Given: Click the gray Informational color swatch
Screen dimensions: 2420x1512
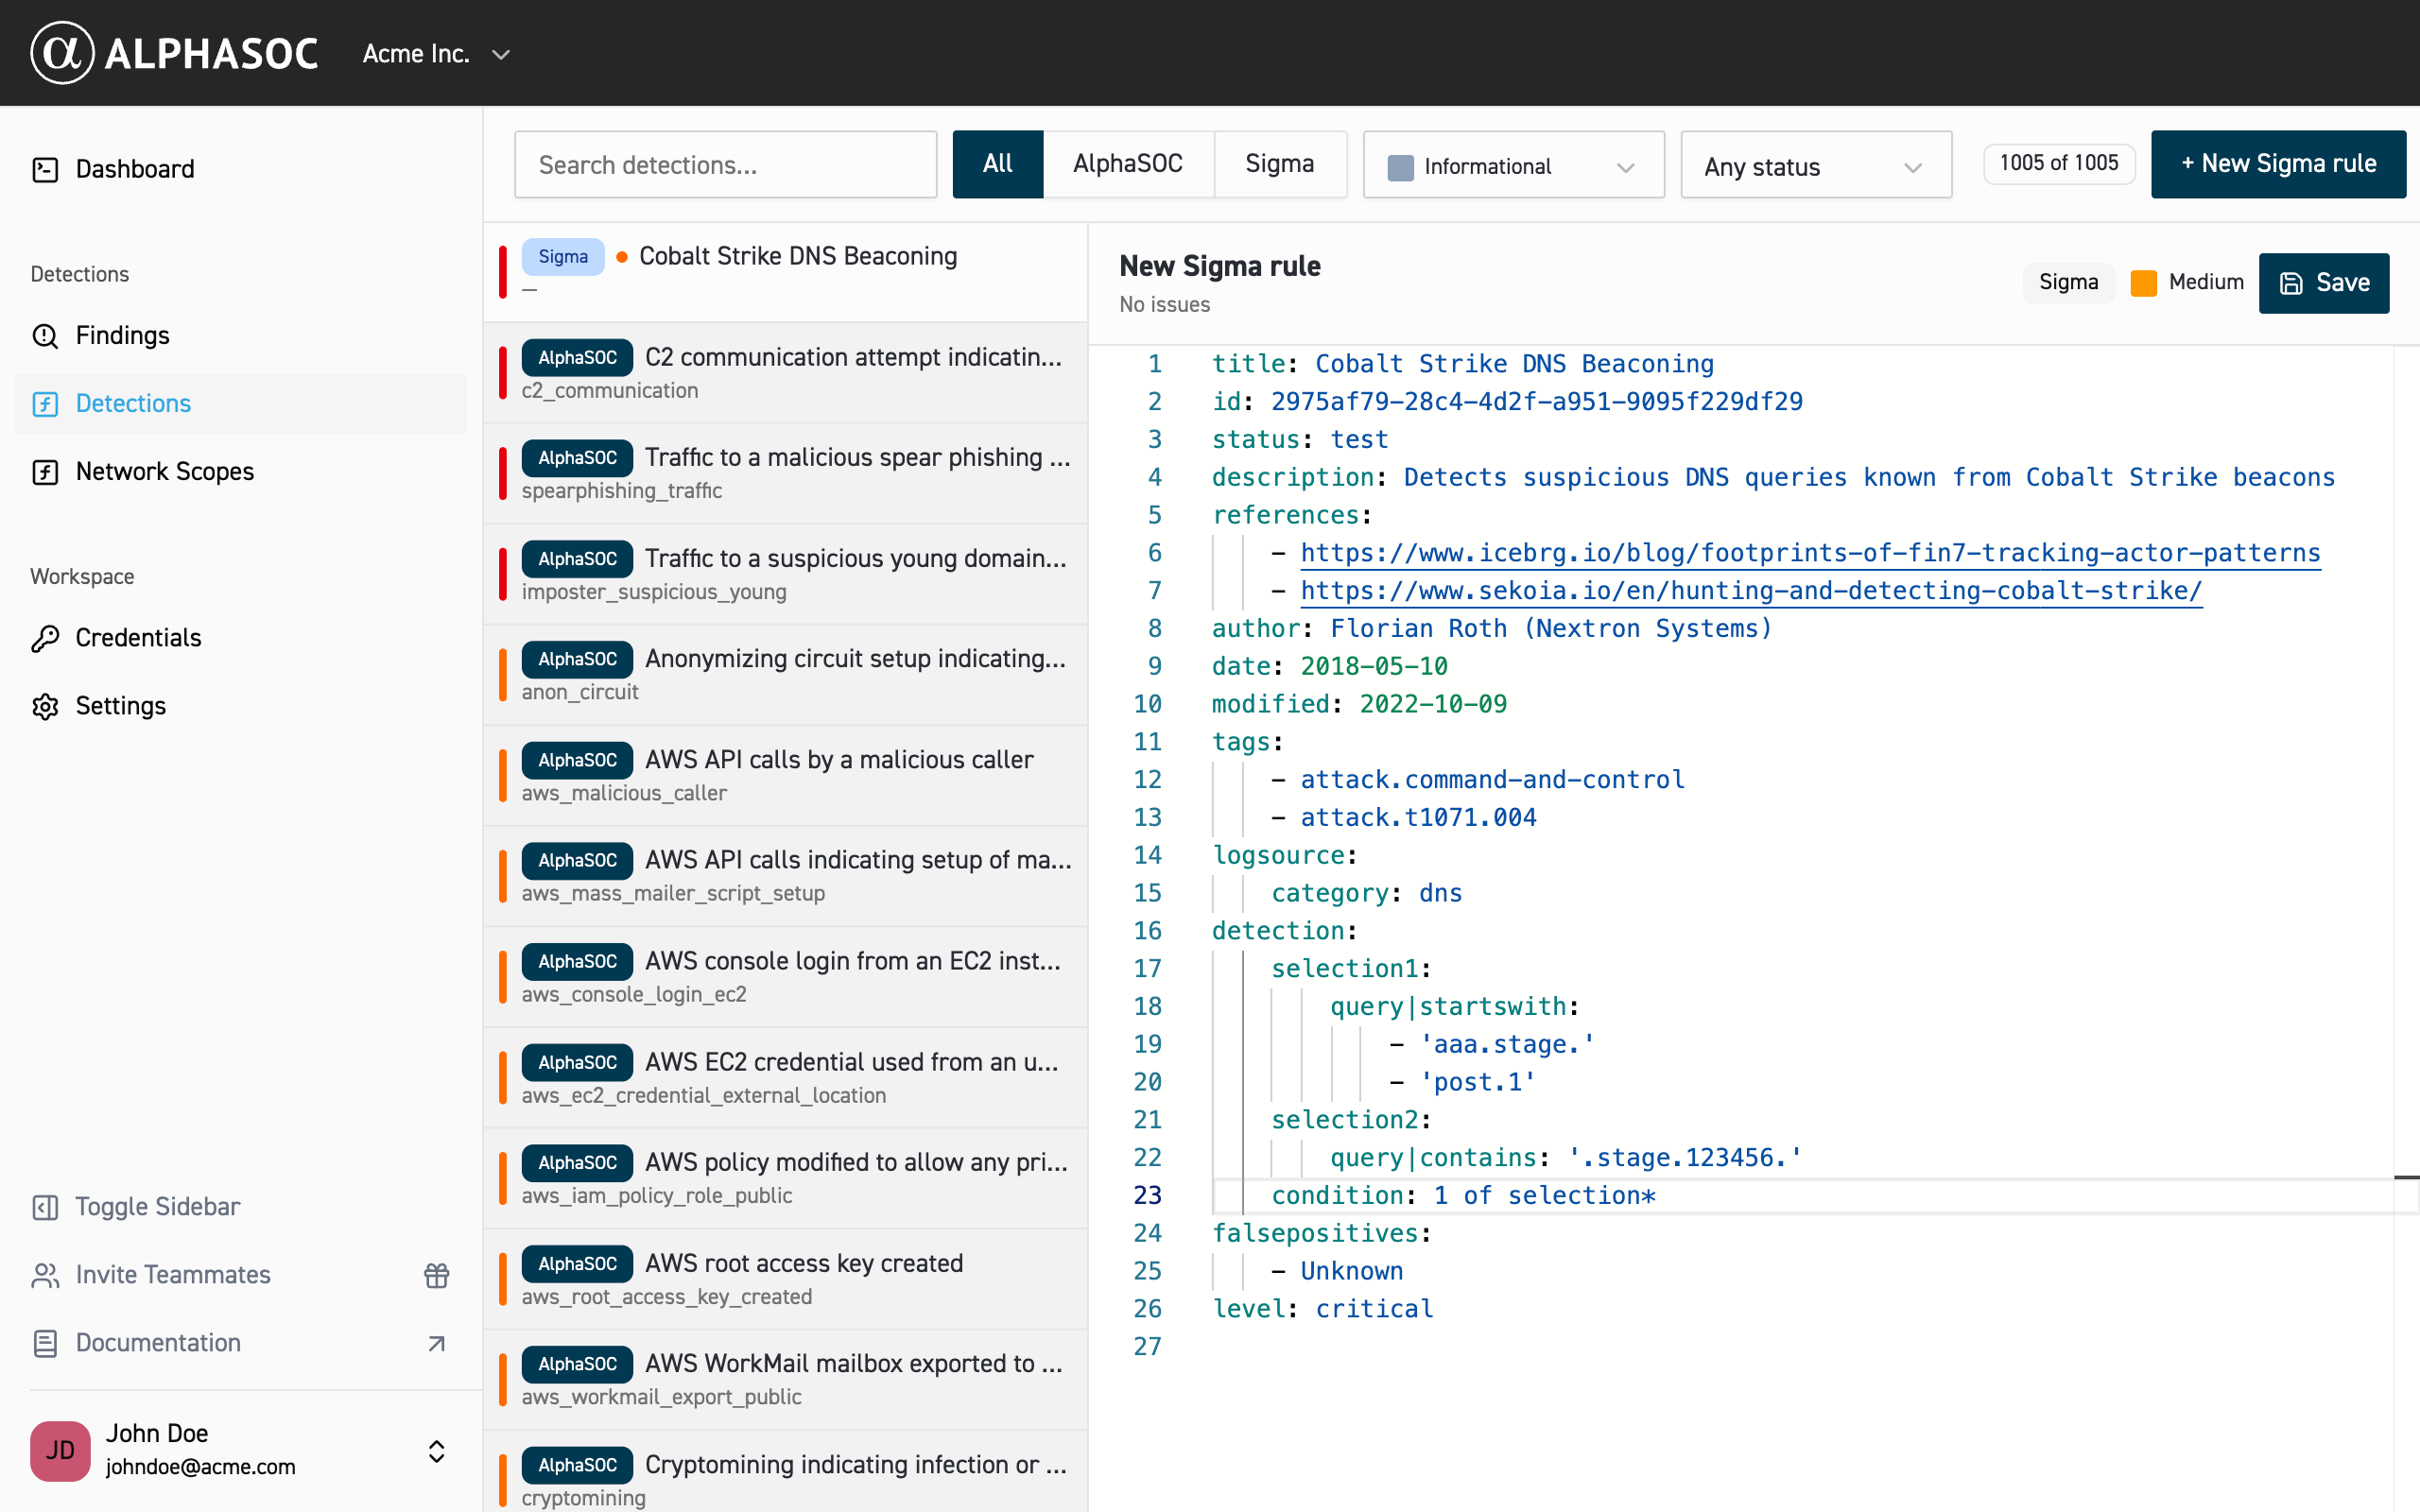Looking at the screenshot, I should click(x=1401, y=167).
